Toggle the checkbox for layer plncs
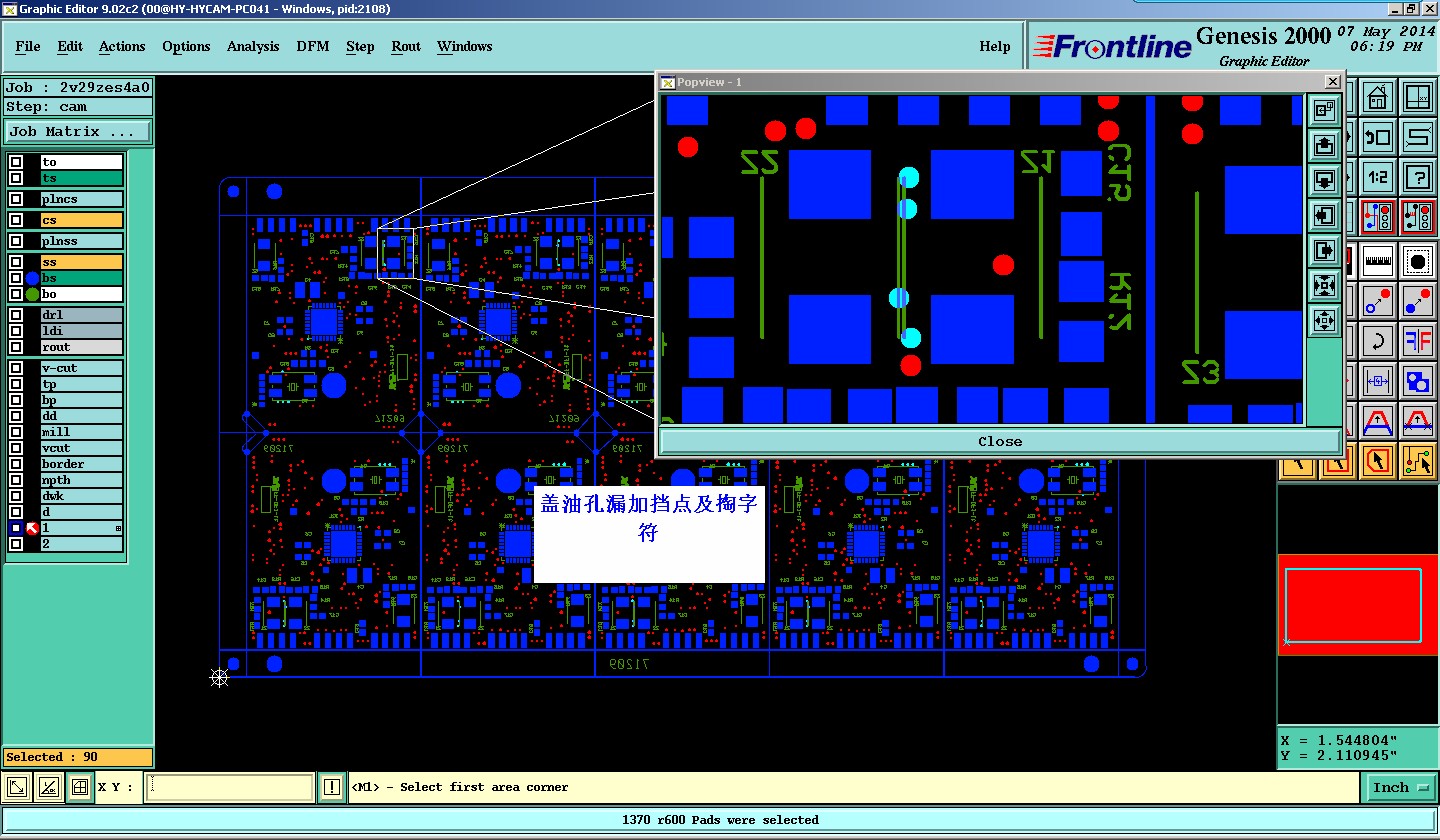 16,199
